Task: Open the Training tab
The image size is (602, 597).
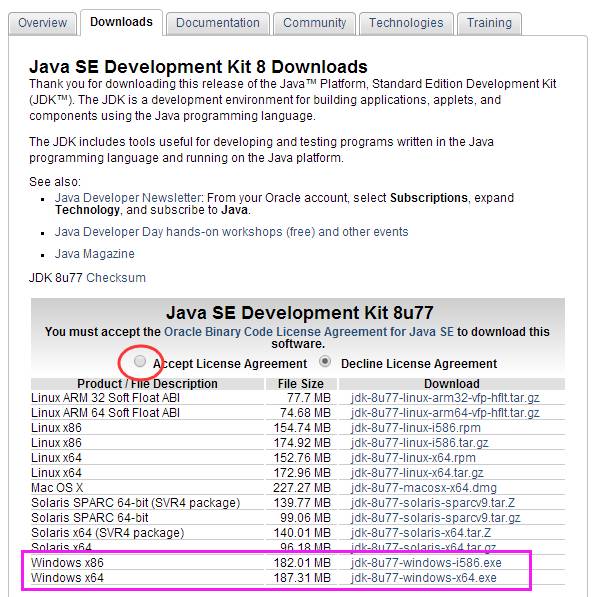Action: tap(489, 23)
